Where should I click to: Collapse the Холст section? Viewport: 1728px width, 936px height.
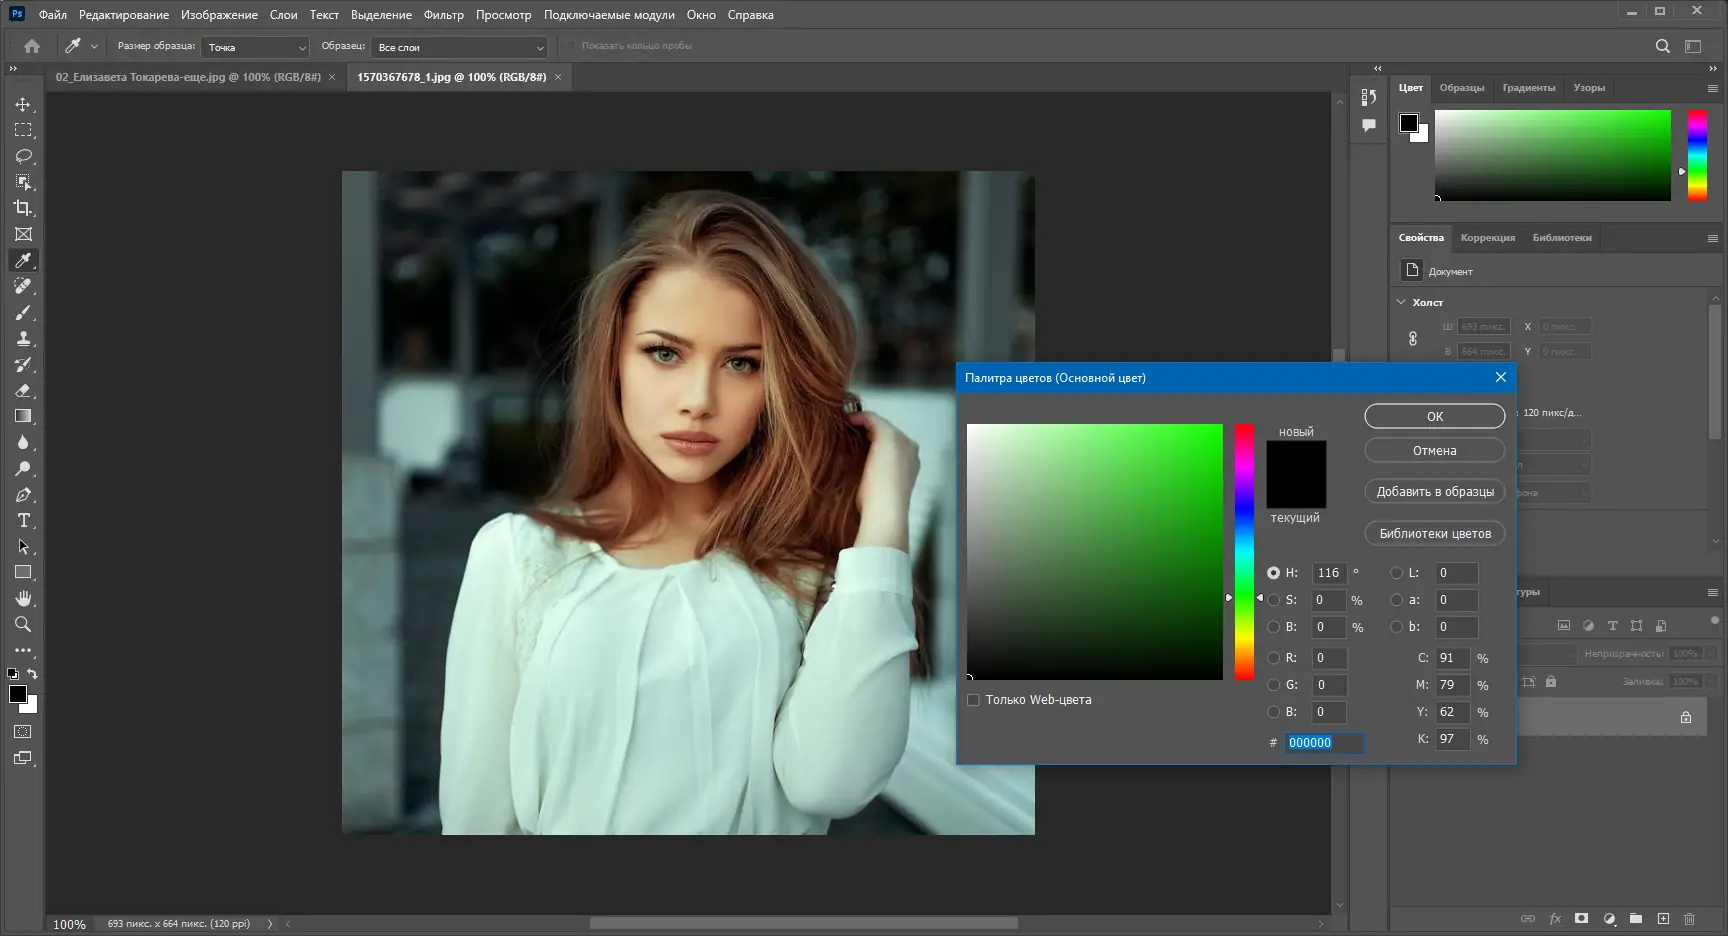[x=1401, y=302]
